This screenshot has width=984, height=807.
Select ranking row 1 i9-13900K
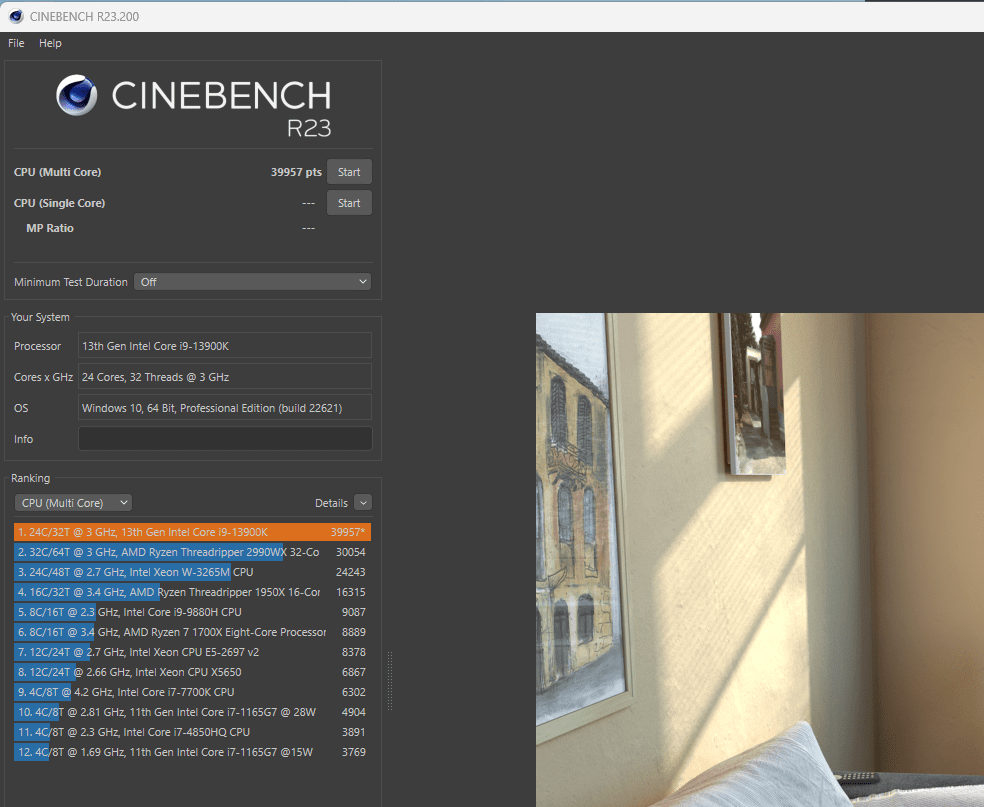[x=192, y=532]
